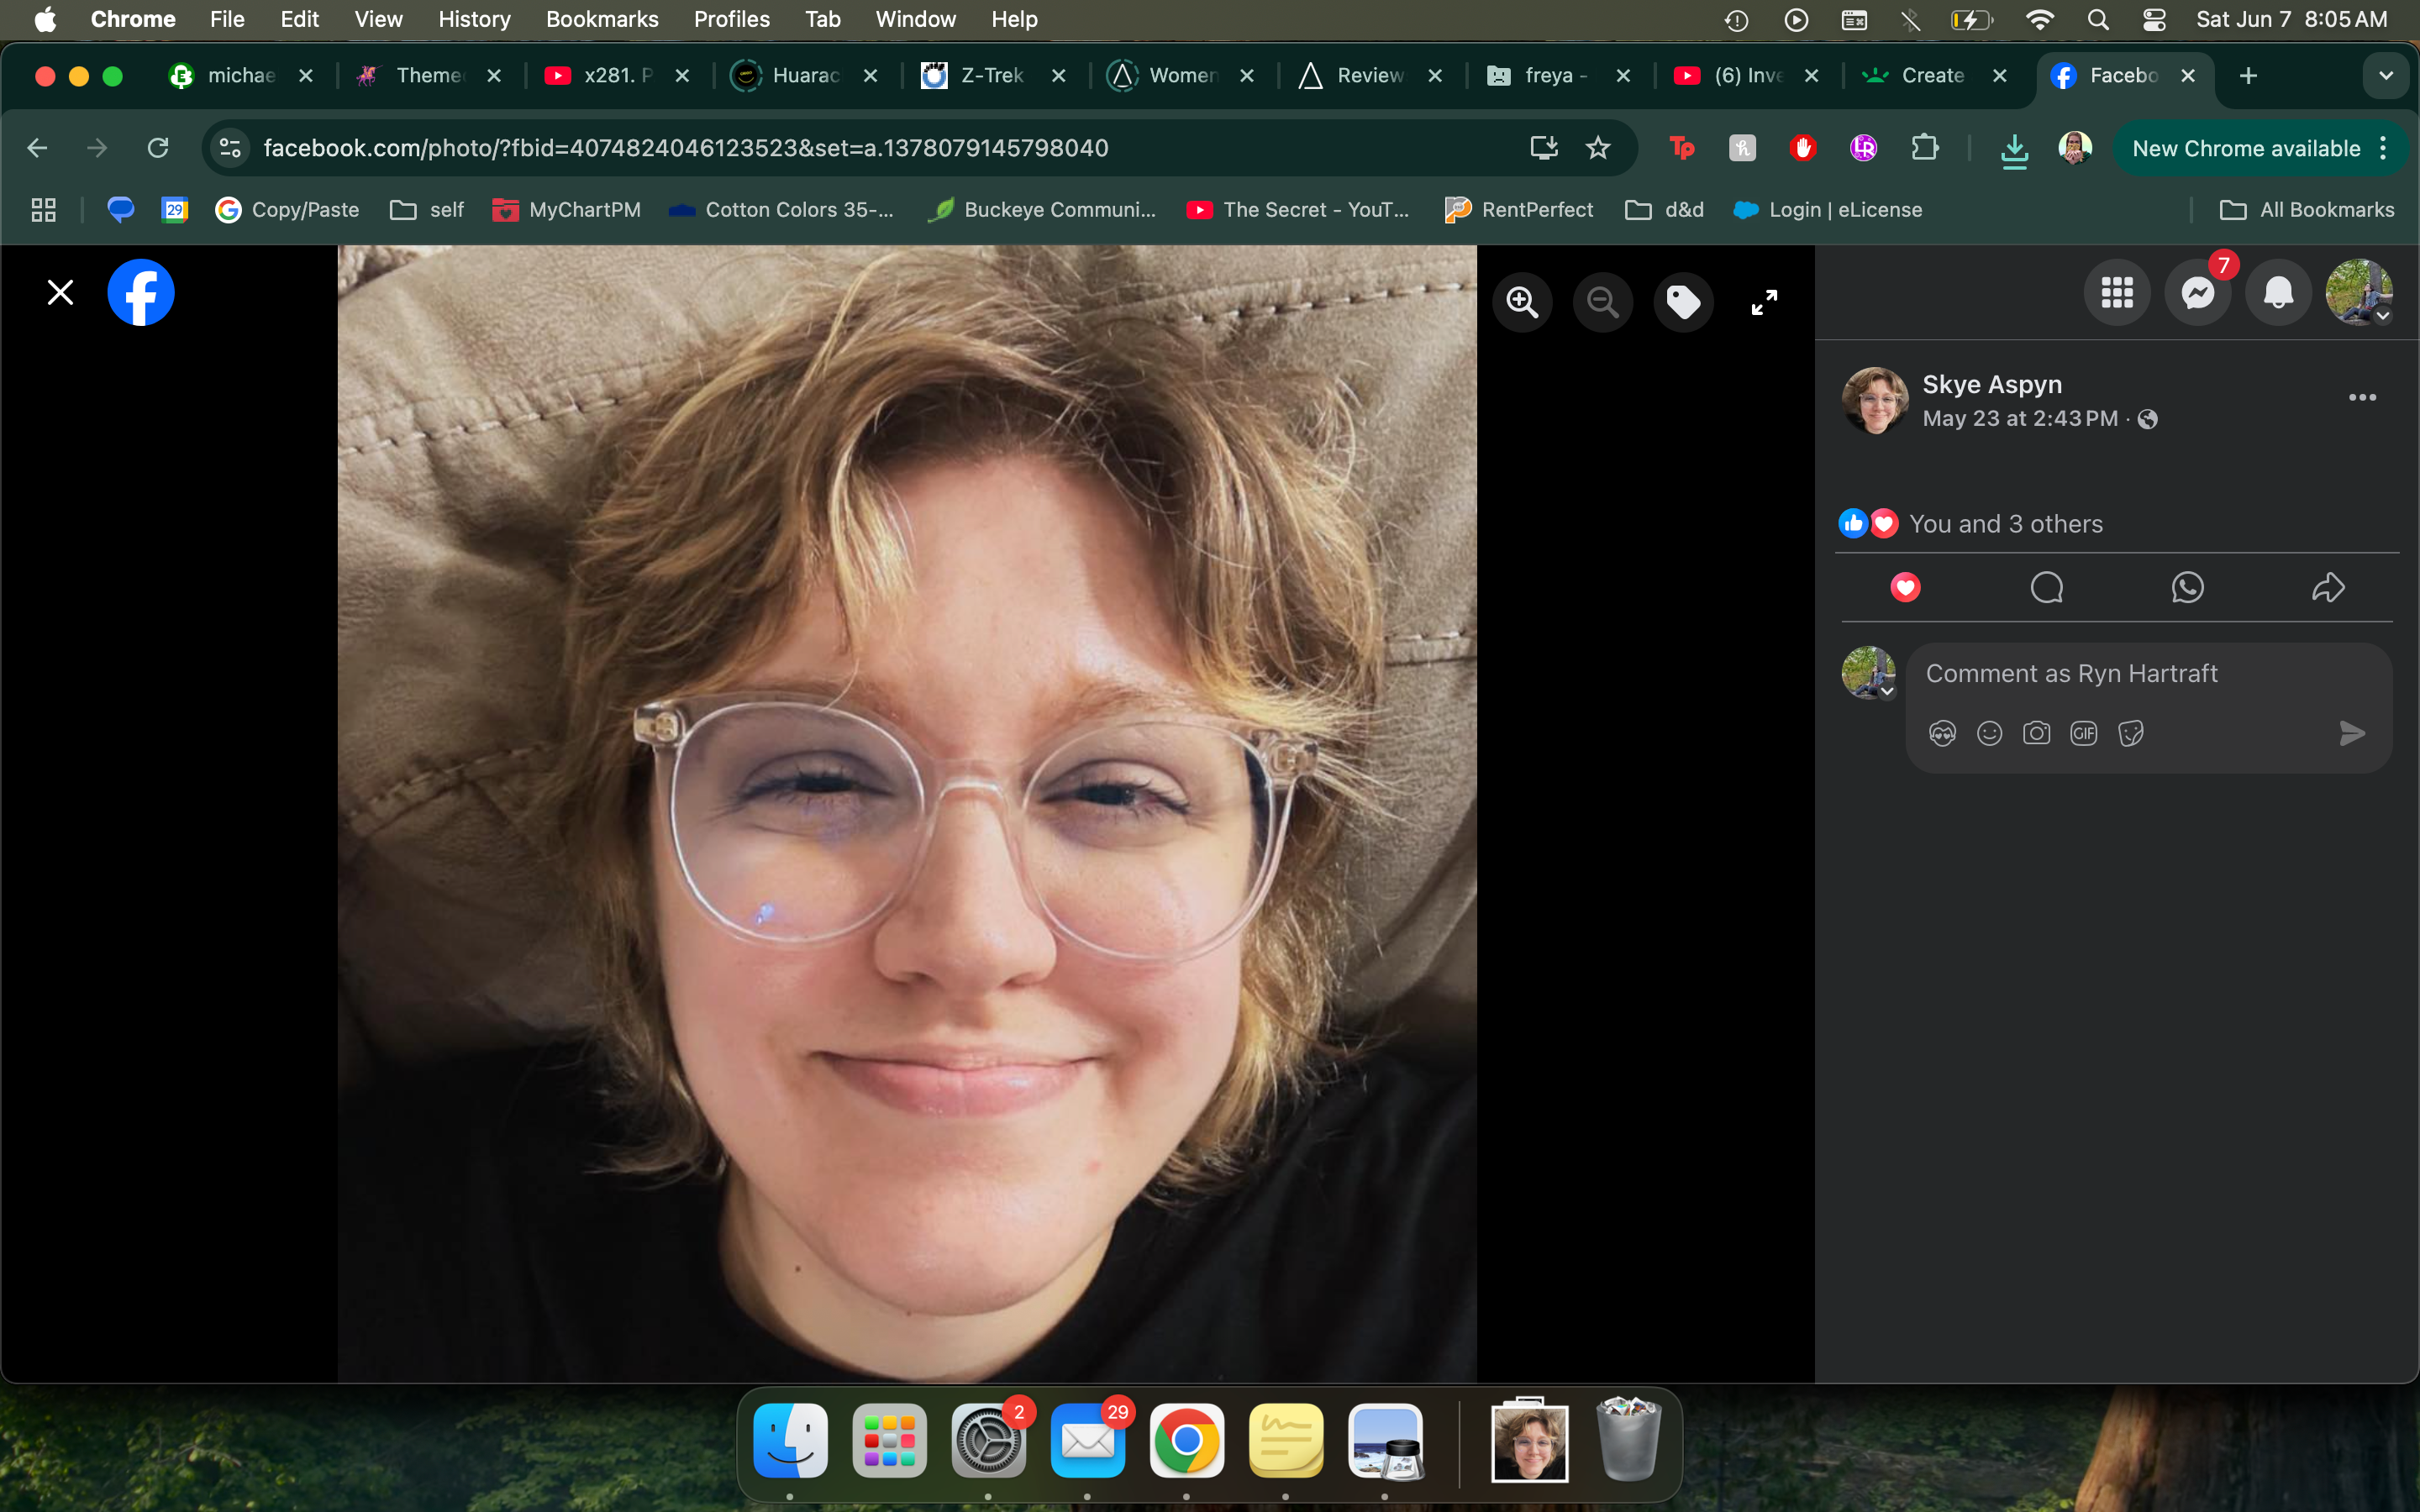This screenshot has width=2420, height=1512.
Task: Open Skye Aspyn's profile name link
Action: 1991,385
